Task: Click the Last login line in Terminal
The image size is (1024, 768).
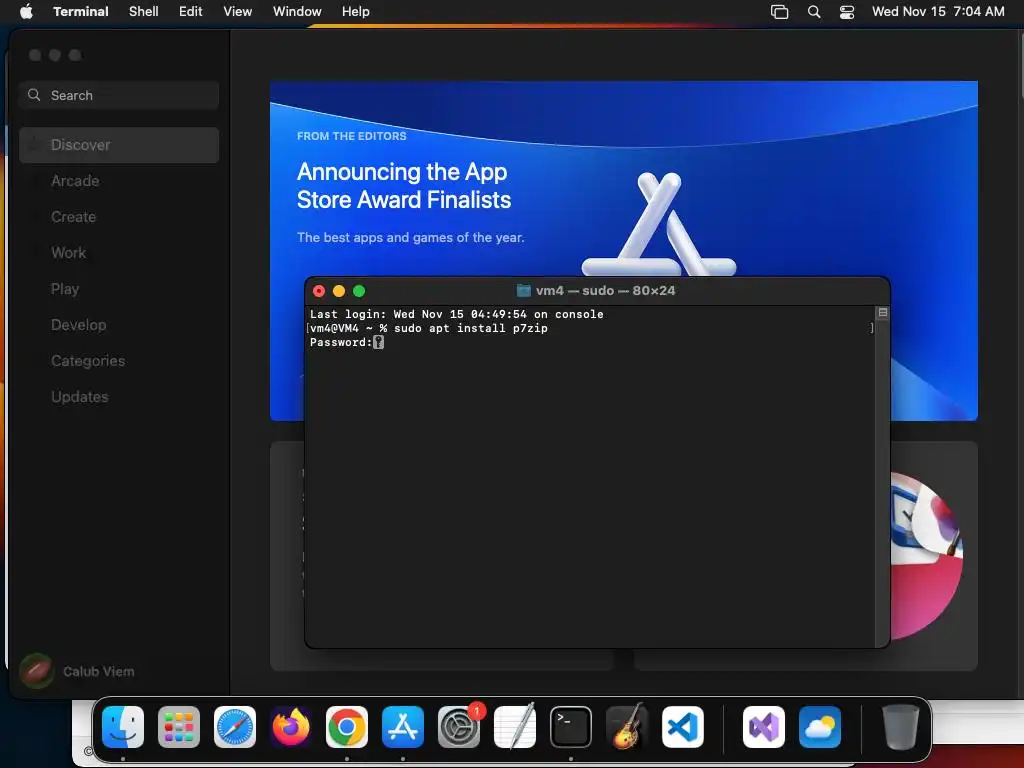Action: tap(456, 314)
